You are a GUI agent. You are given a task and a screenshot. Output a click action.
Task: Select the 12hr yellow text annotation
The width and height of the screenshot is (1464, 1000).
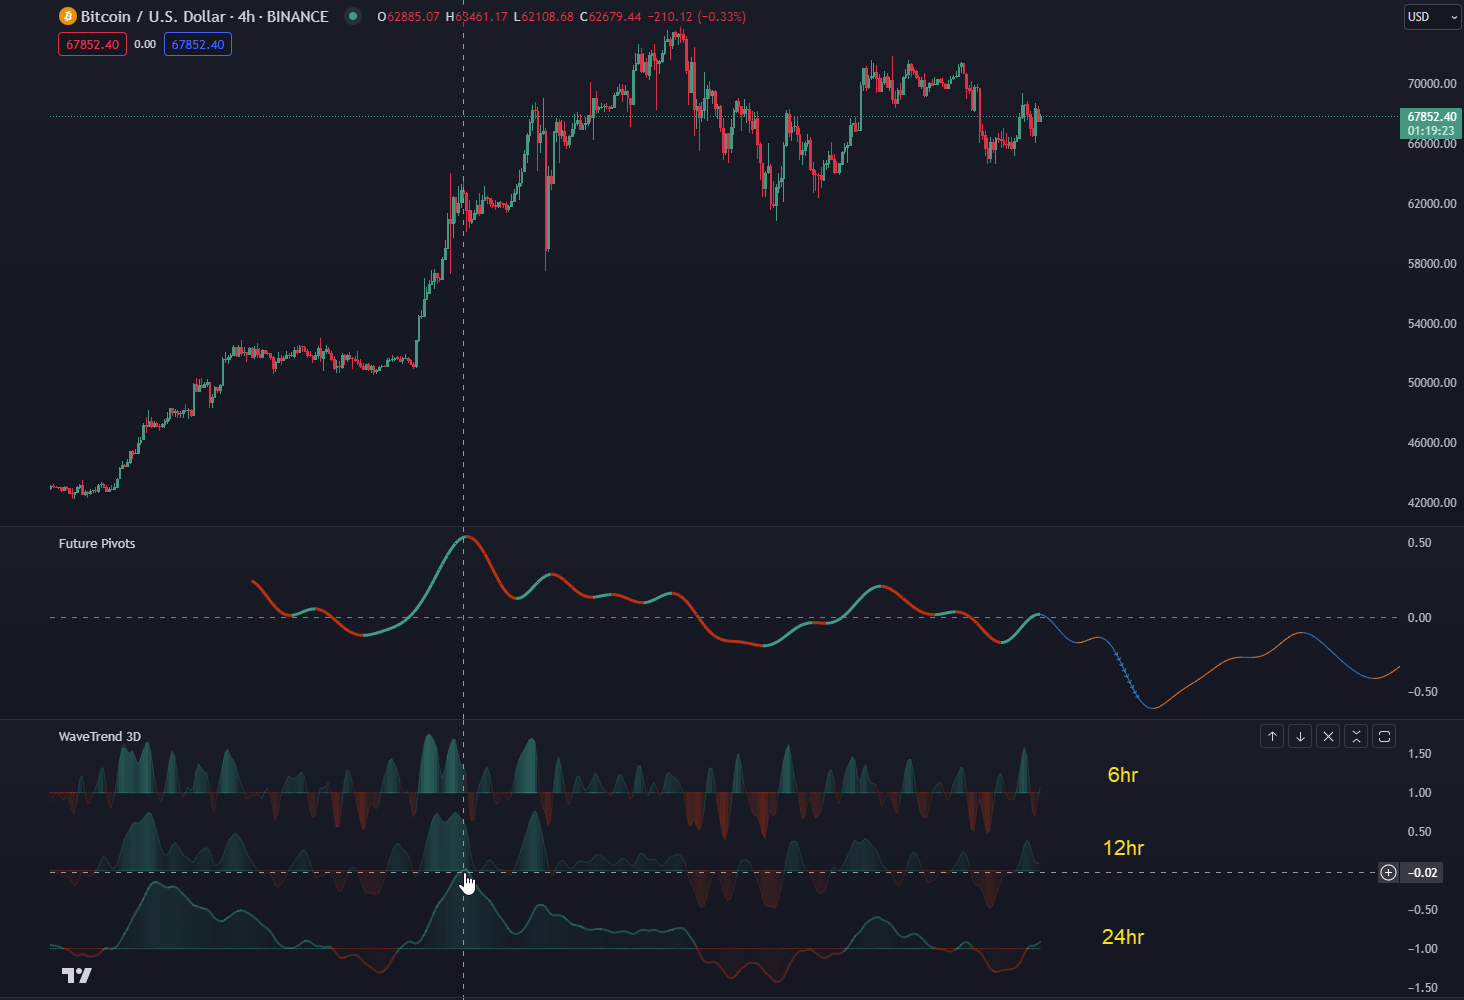pos(1122,848)
